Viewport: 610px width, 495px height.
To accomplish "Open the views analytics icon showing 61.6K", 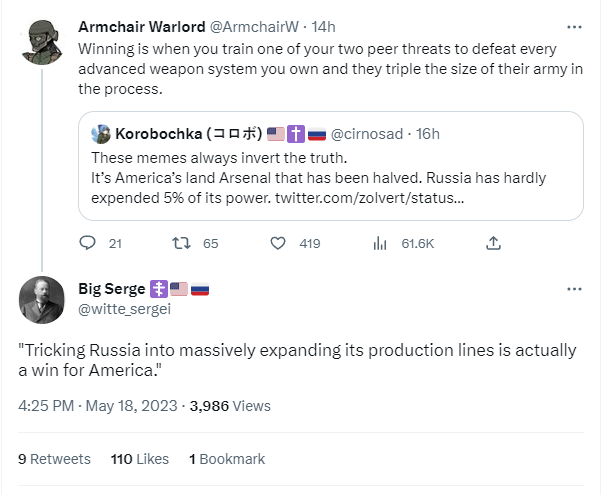I will pyautogui.click(x=380, y=243).
